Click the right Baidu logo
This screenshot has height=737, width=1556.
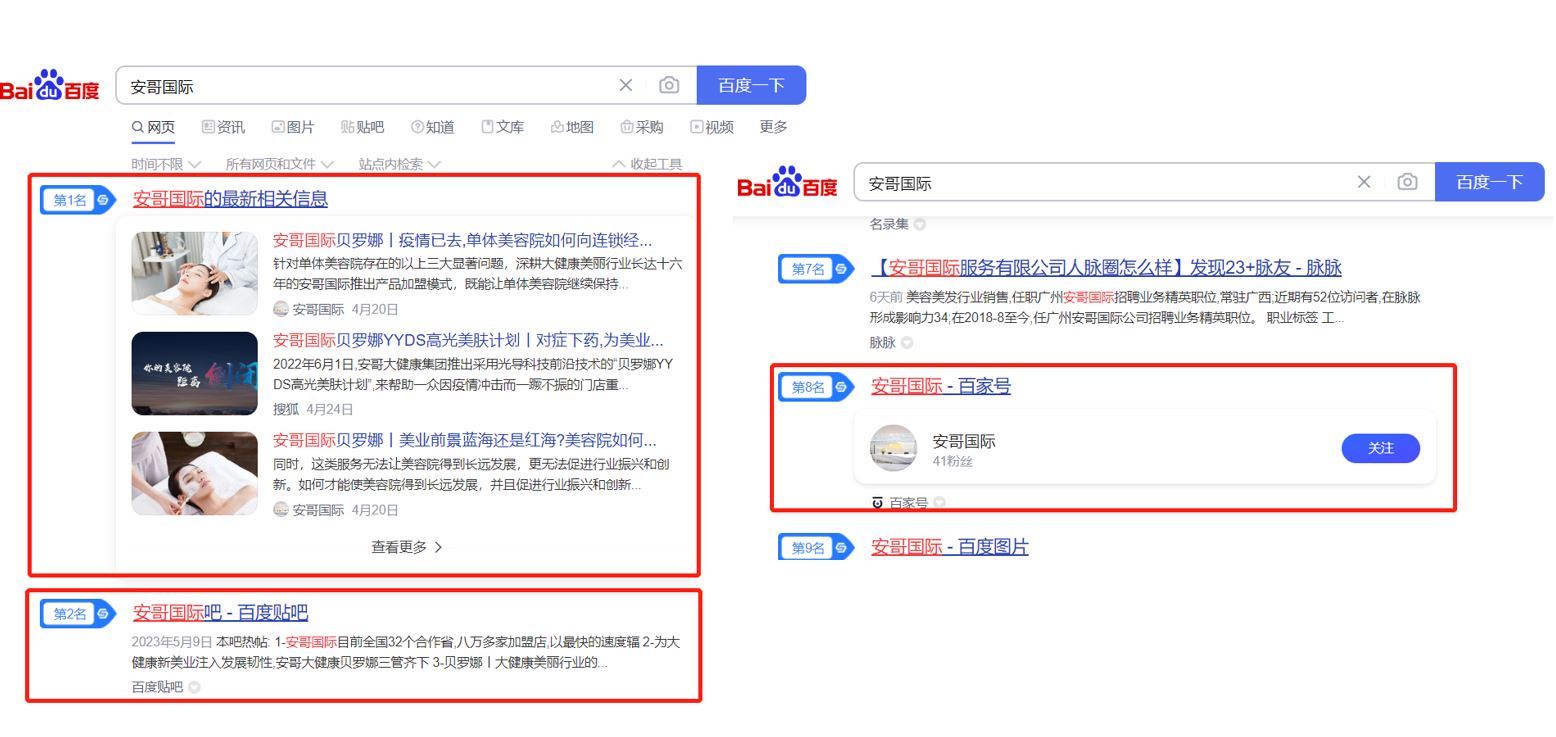coord(787,182)
